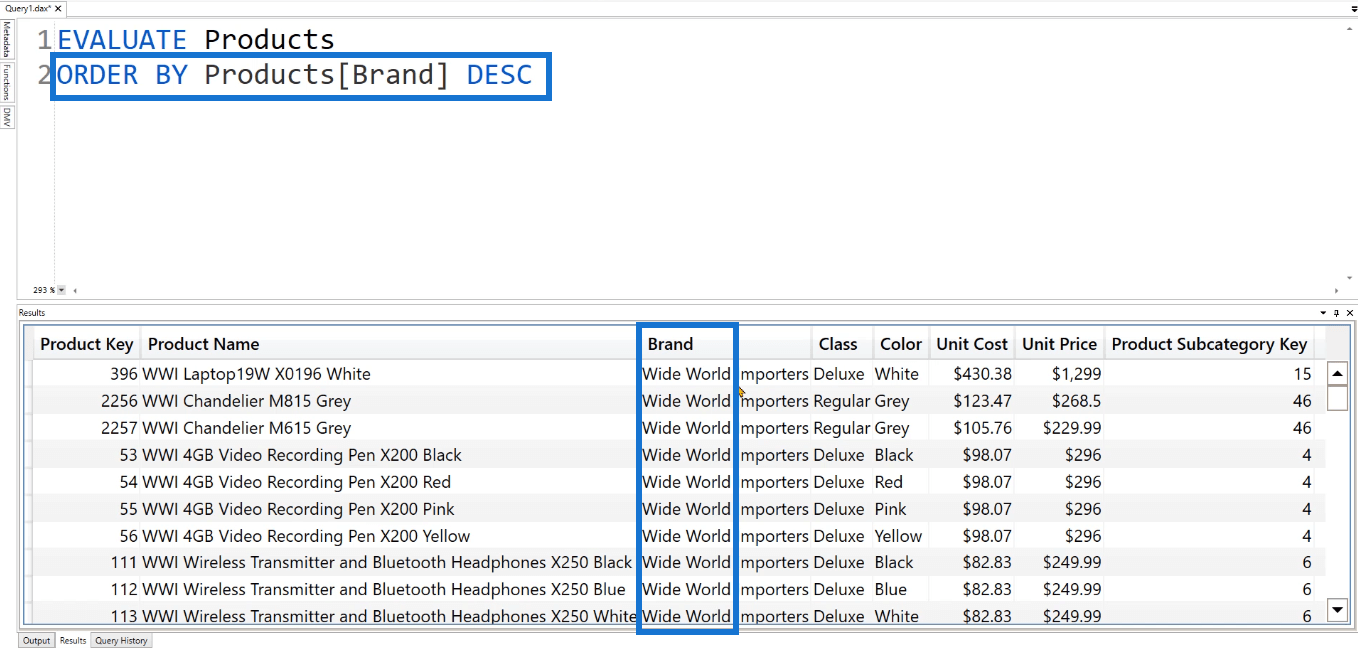This screenshot has width=1358, height=648.
Task: Open the Functions side panel
Action: coord(7,82)
